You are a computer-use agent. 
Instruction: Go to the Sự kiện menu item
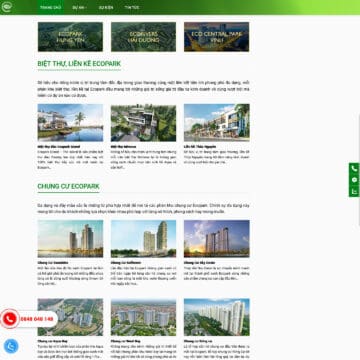pos(106,7)
